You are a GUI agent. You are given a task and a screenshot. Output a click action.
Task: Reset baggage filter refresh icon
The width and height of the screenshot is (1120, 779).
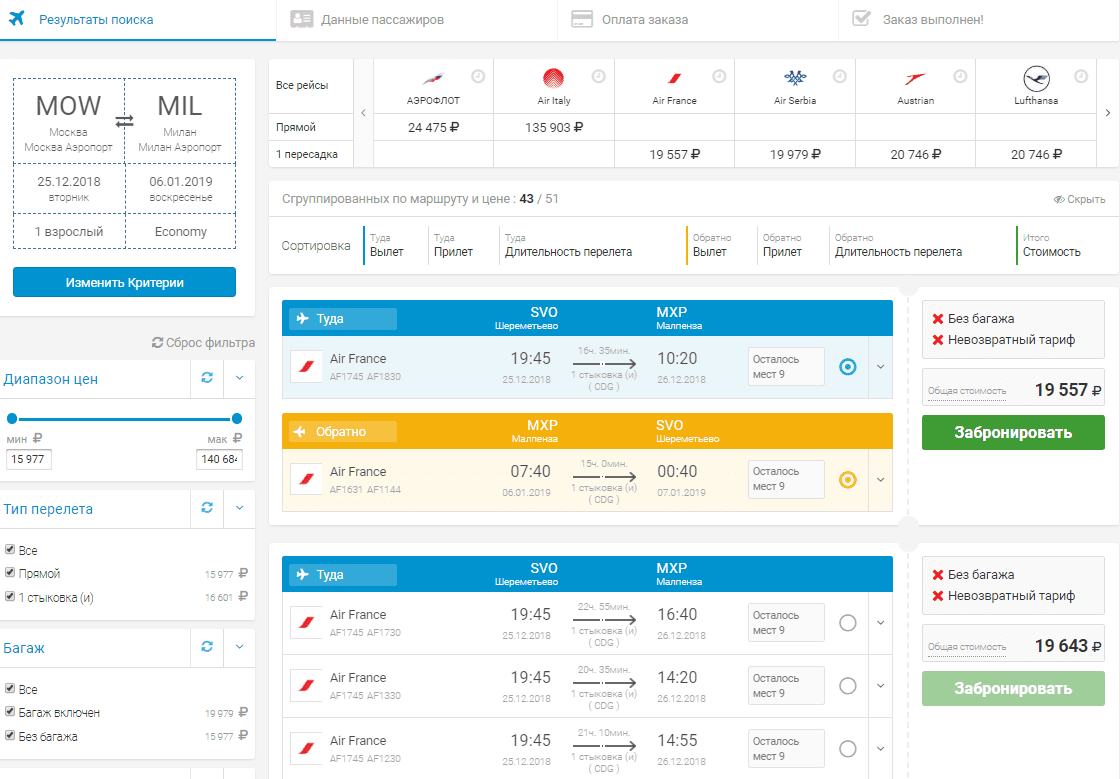coord(207,647)
